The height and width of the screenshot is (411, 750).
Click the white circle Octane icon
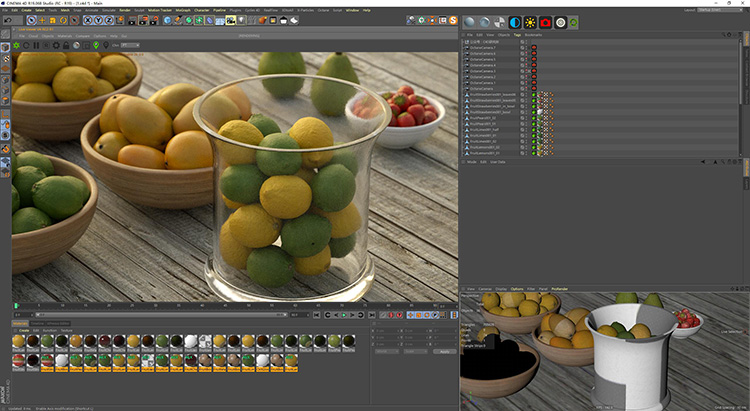(x=560, y=22)
